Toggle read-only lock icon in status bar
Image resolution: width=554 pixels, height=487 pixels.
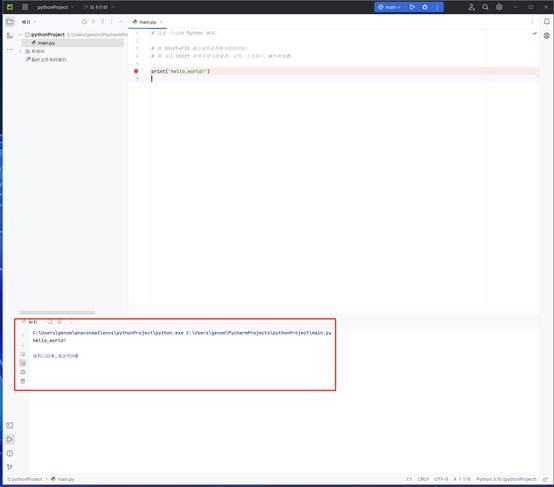(x=545, y=479)
